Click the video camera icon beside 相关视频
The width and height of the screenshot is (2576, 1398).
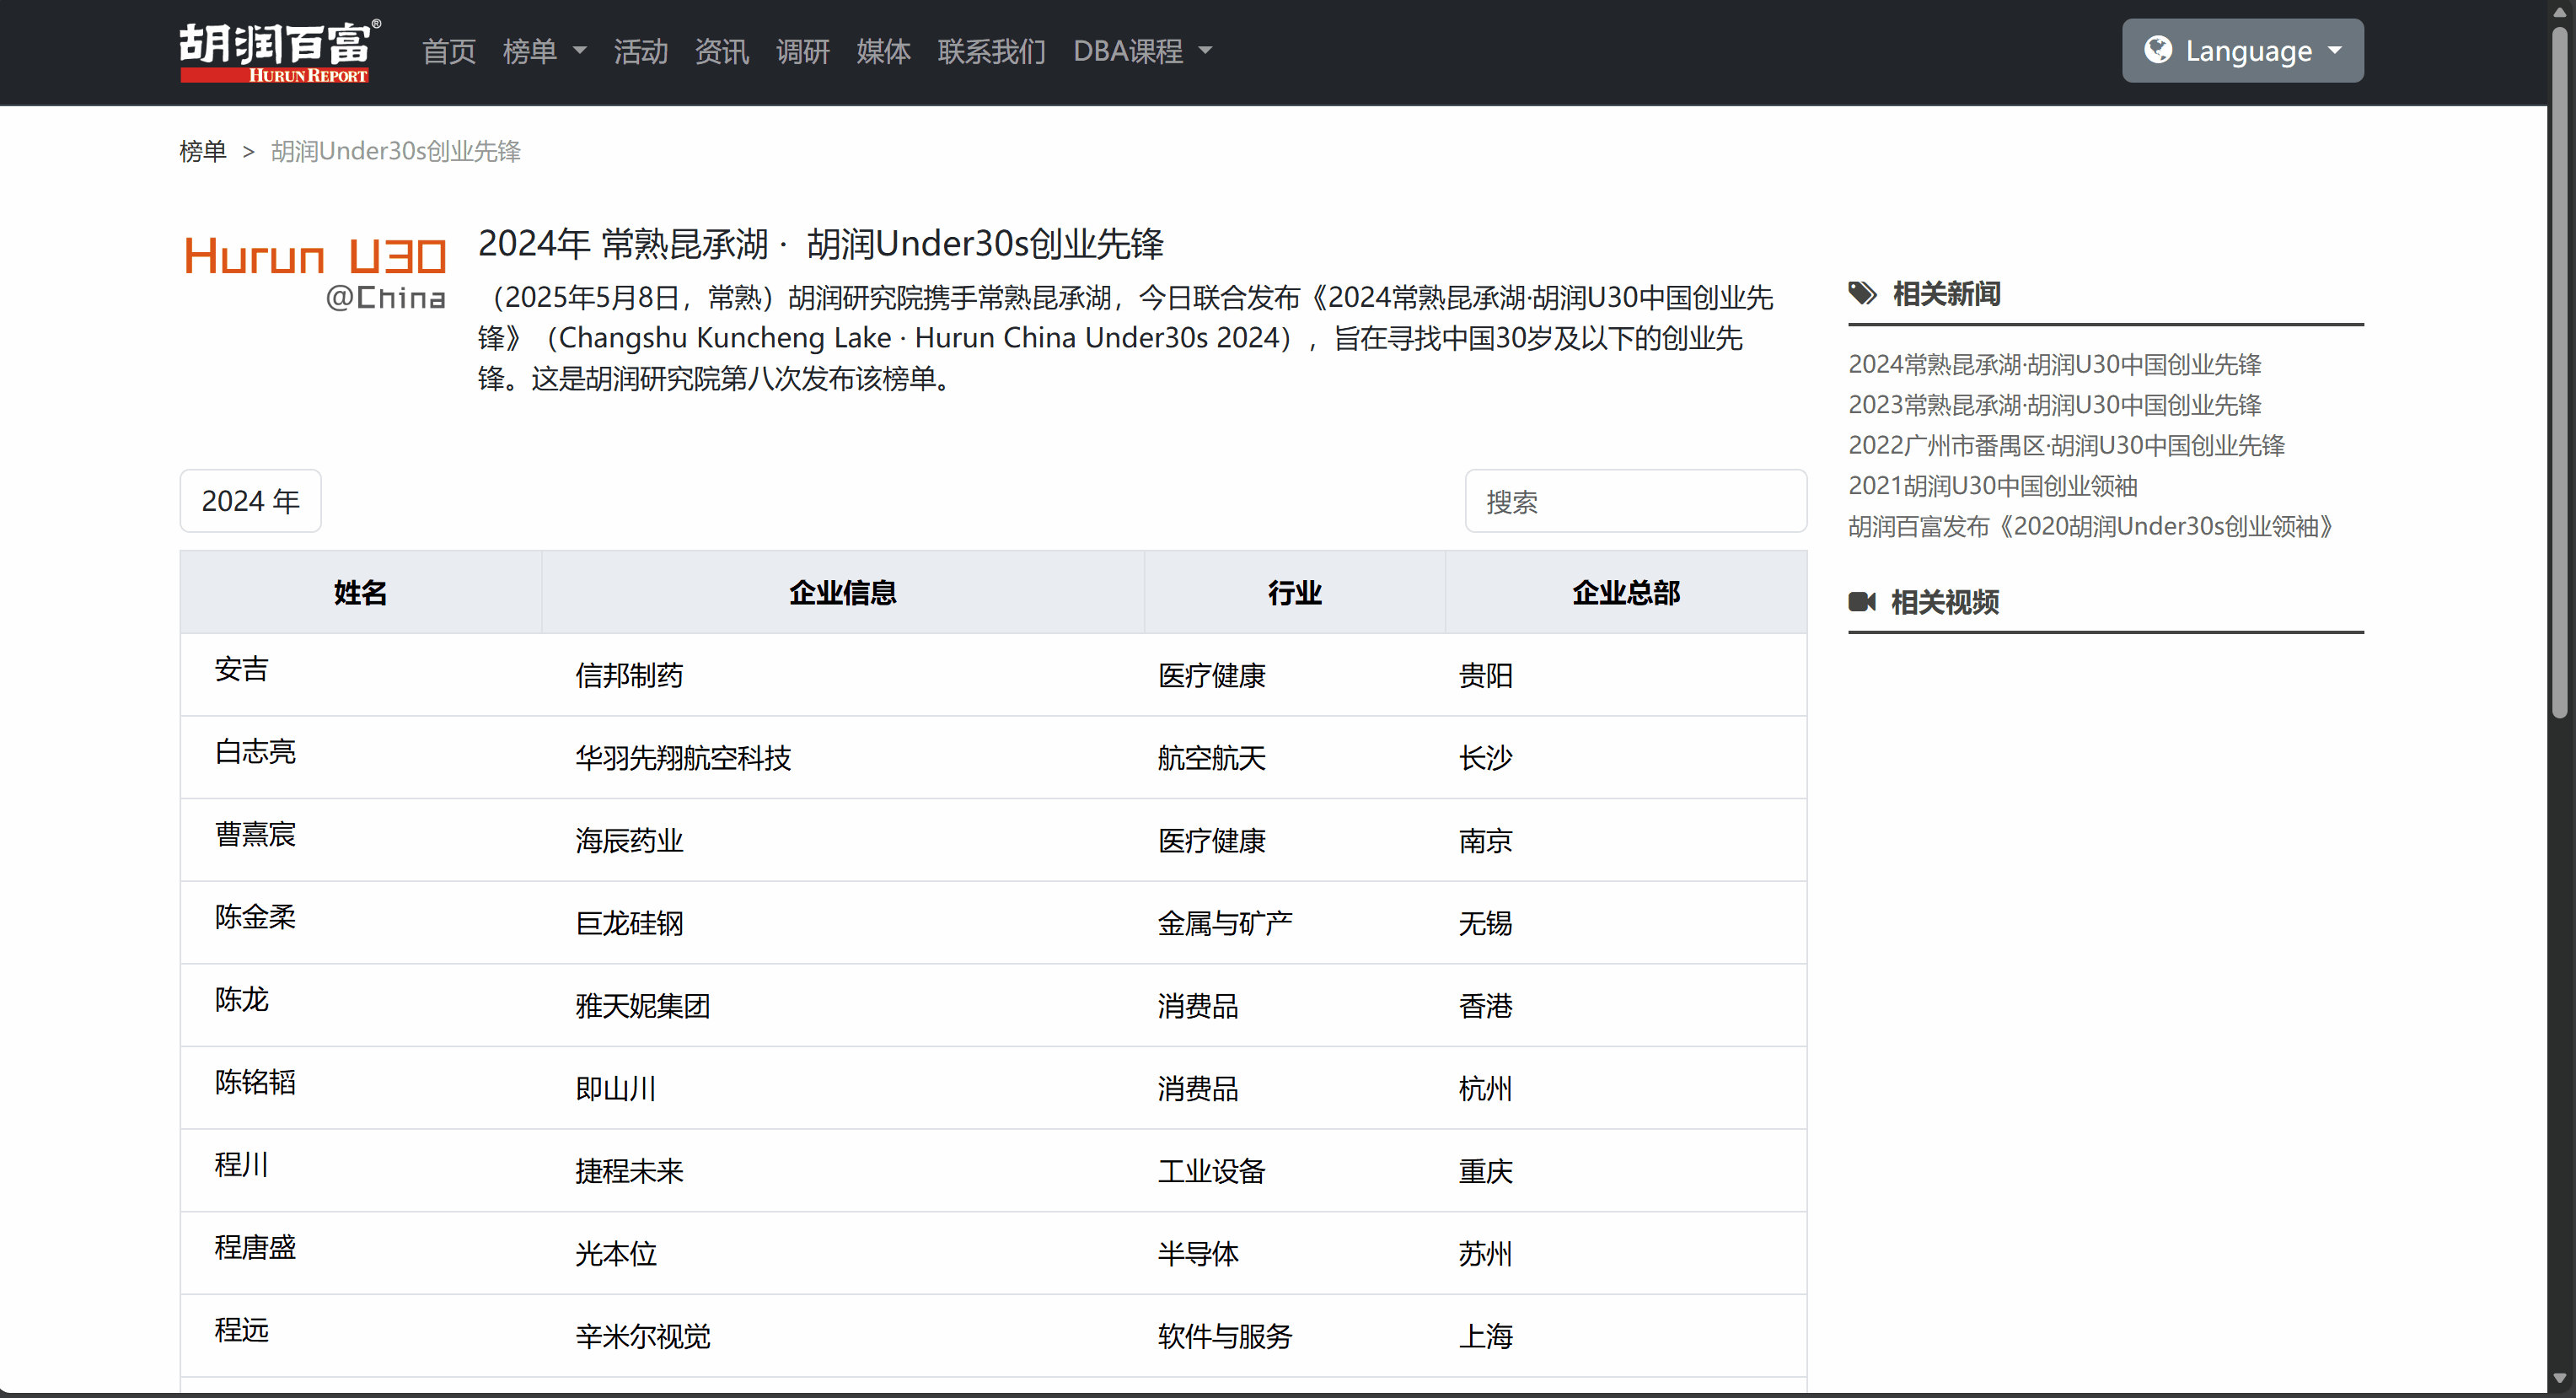1861,602
